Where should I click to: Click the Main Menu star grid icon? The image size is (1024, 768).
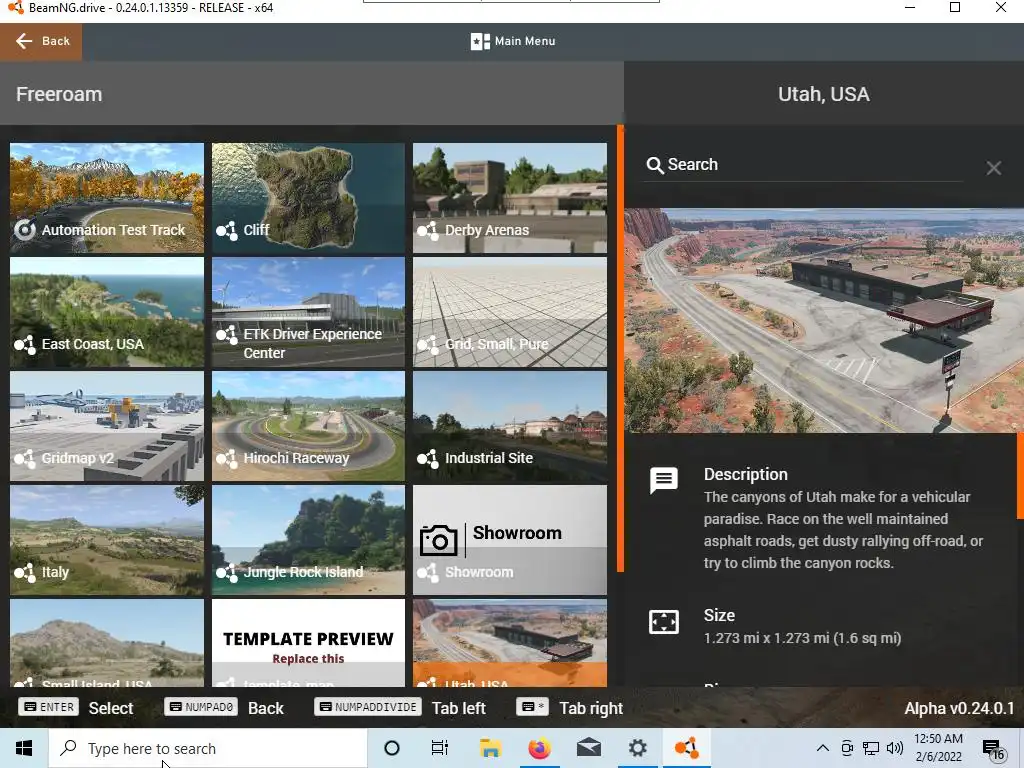tap(480, 41)
